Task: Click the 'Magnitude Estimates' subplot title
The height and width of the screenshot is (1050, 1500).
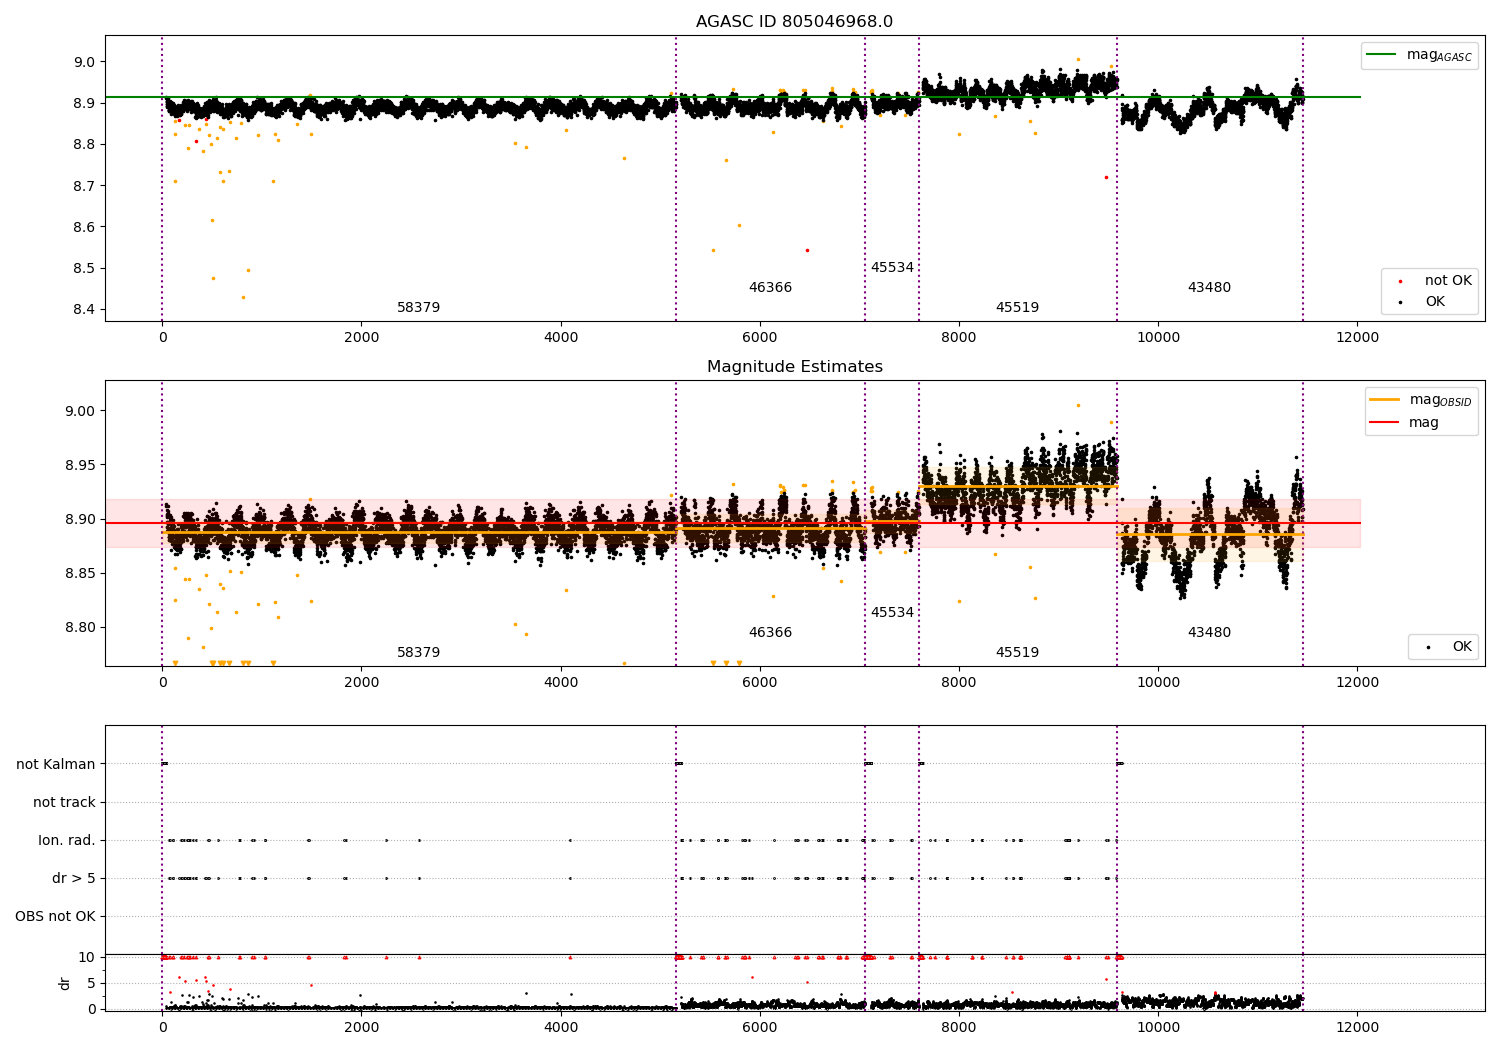Action: pos(794,367)
